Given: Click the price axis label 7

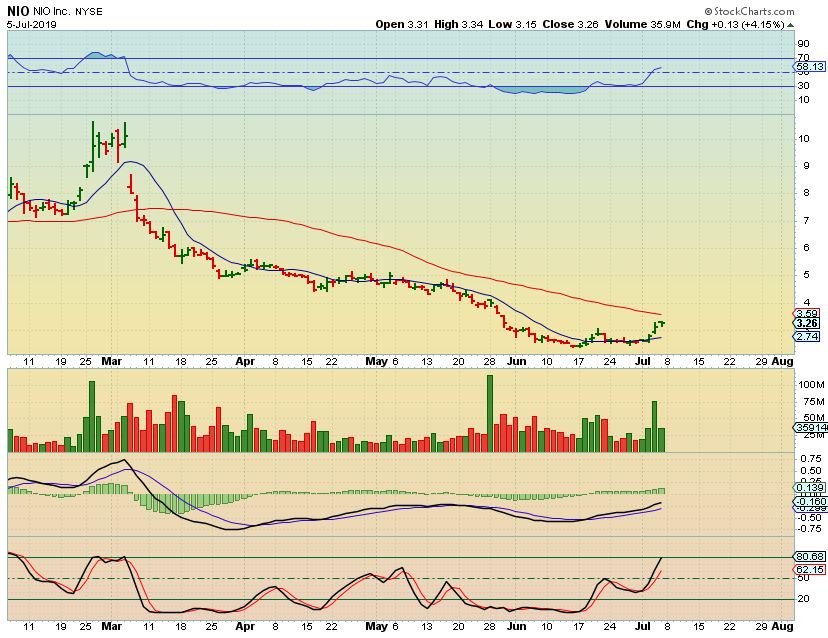Looking at the screenshot, I should click(806, 220).
